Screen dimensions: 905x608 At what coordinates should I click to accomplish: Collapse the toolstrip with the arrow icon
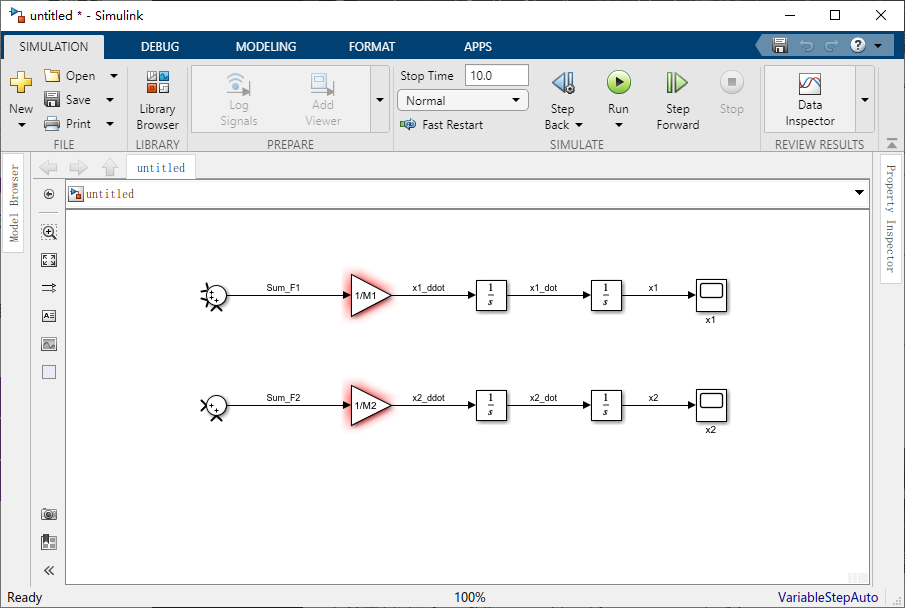[x=892, y=143]
